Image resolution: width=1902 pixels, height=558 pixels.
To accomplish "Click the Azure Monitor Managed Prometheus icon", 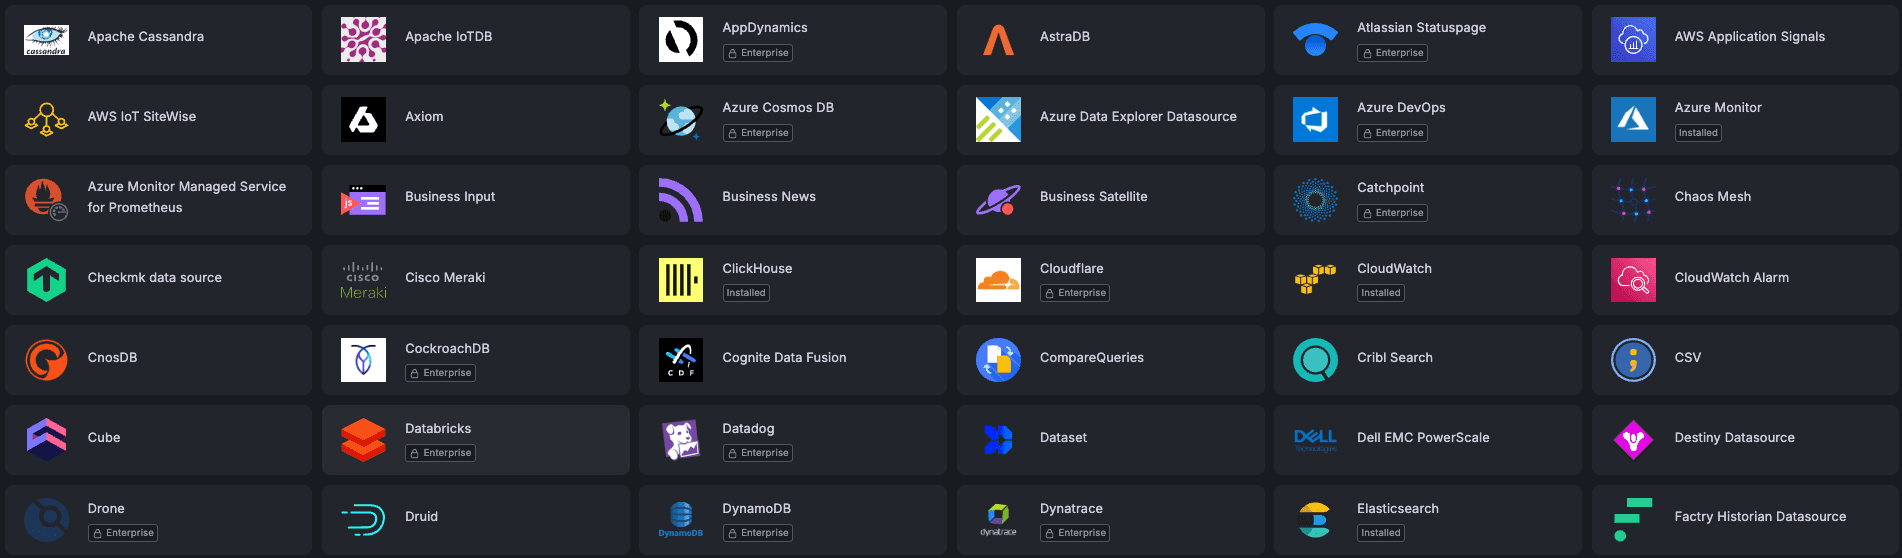I will click(46, 200).
